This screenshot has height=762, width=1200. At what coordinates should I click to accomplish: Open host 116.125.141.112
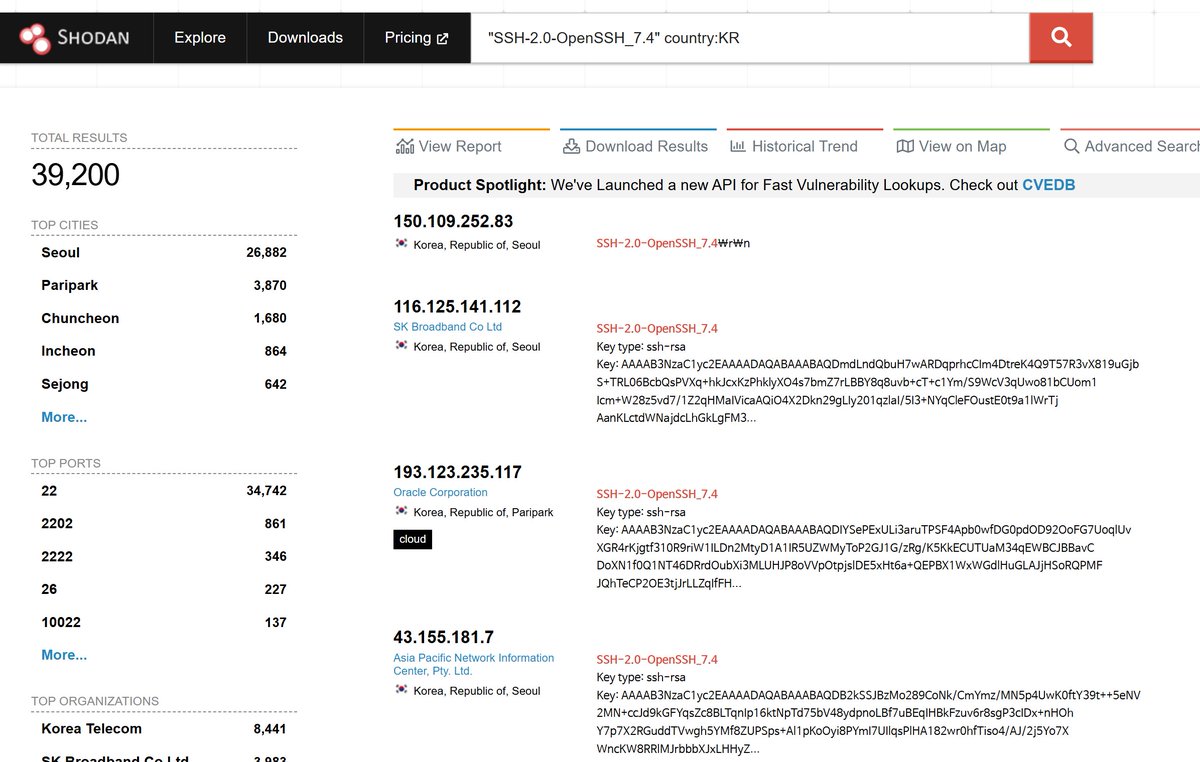coord(457,306)
